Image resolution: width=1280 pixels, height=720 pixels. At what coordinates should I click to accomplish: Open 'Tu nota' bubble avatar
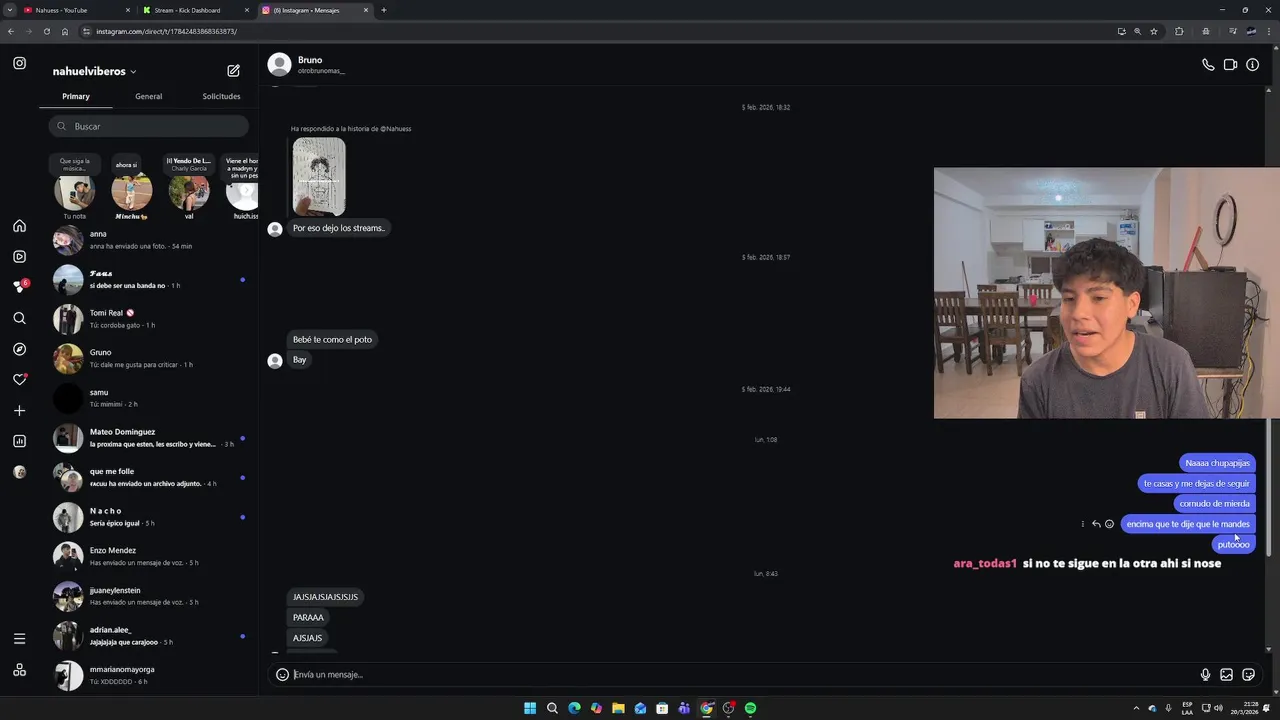[75, 192]
